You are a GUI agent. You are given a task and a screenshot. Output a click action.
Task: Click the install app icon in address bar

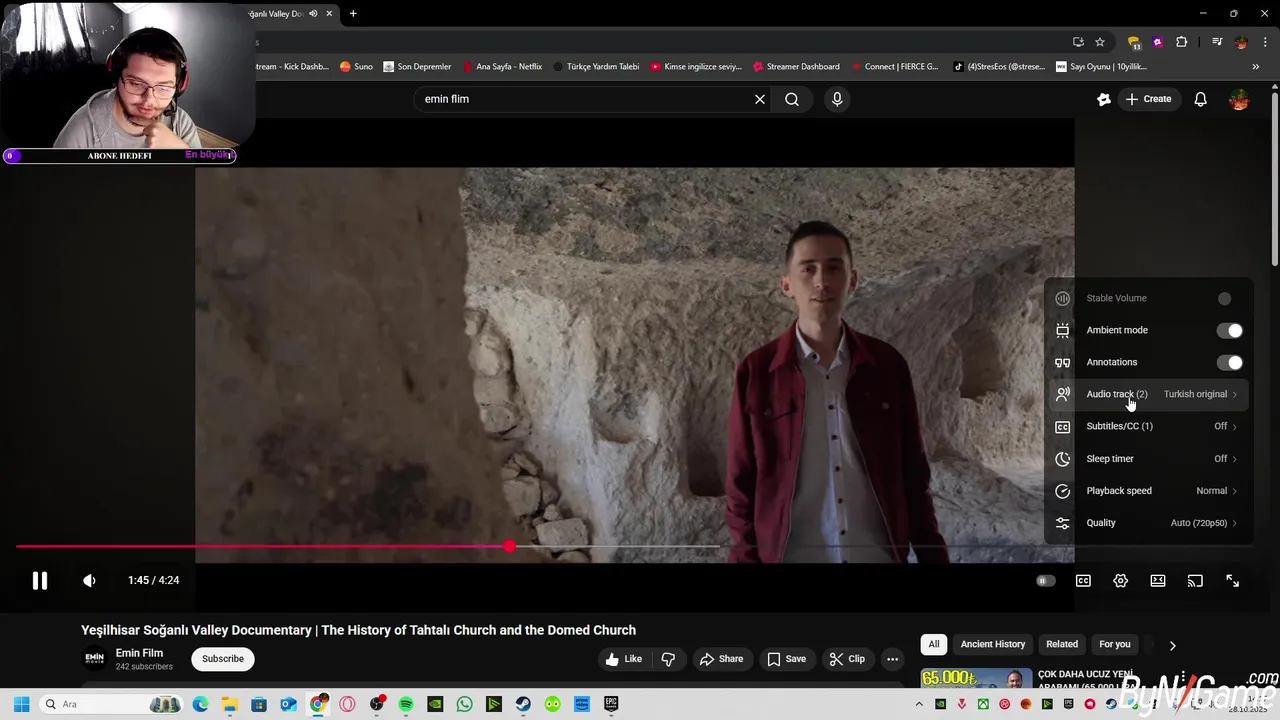pos(1078,42)
